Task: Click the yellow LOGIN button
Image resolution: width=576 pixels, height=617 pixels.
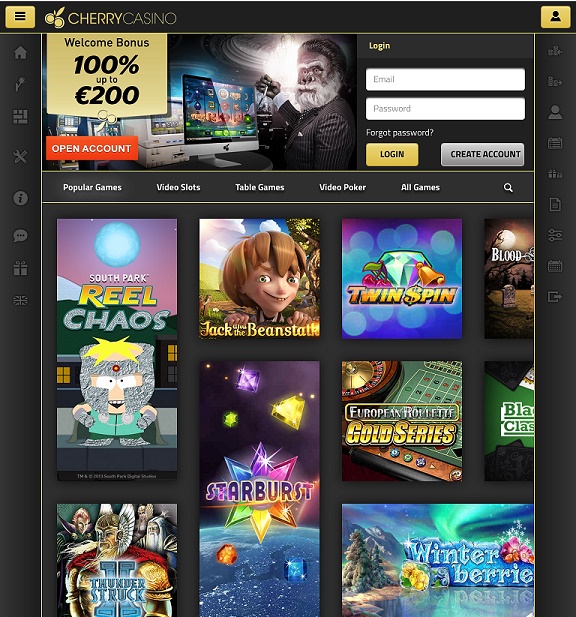Action: coord(392,154)
